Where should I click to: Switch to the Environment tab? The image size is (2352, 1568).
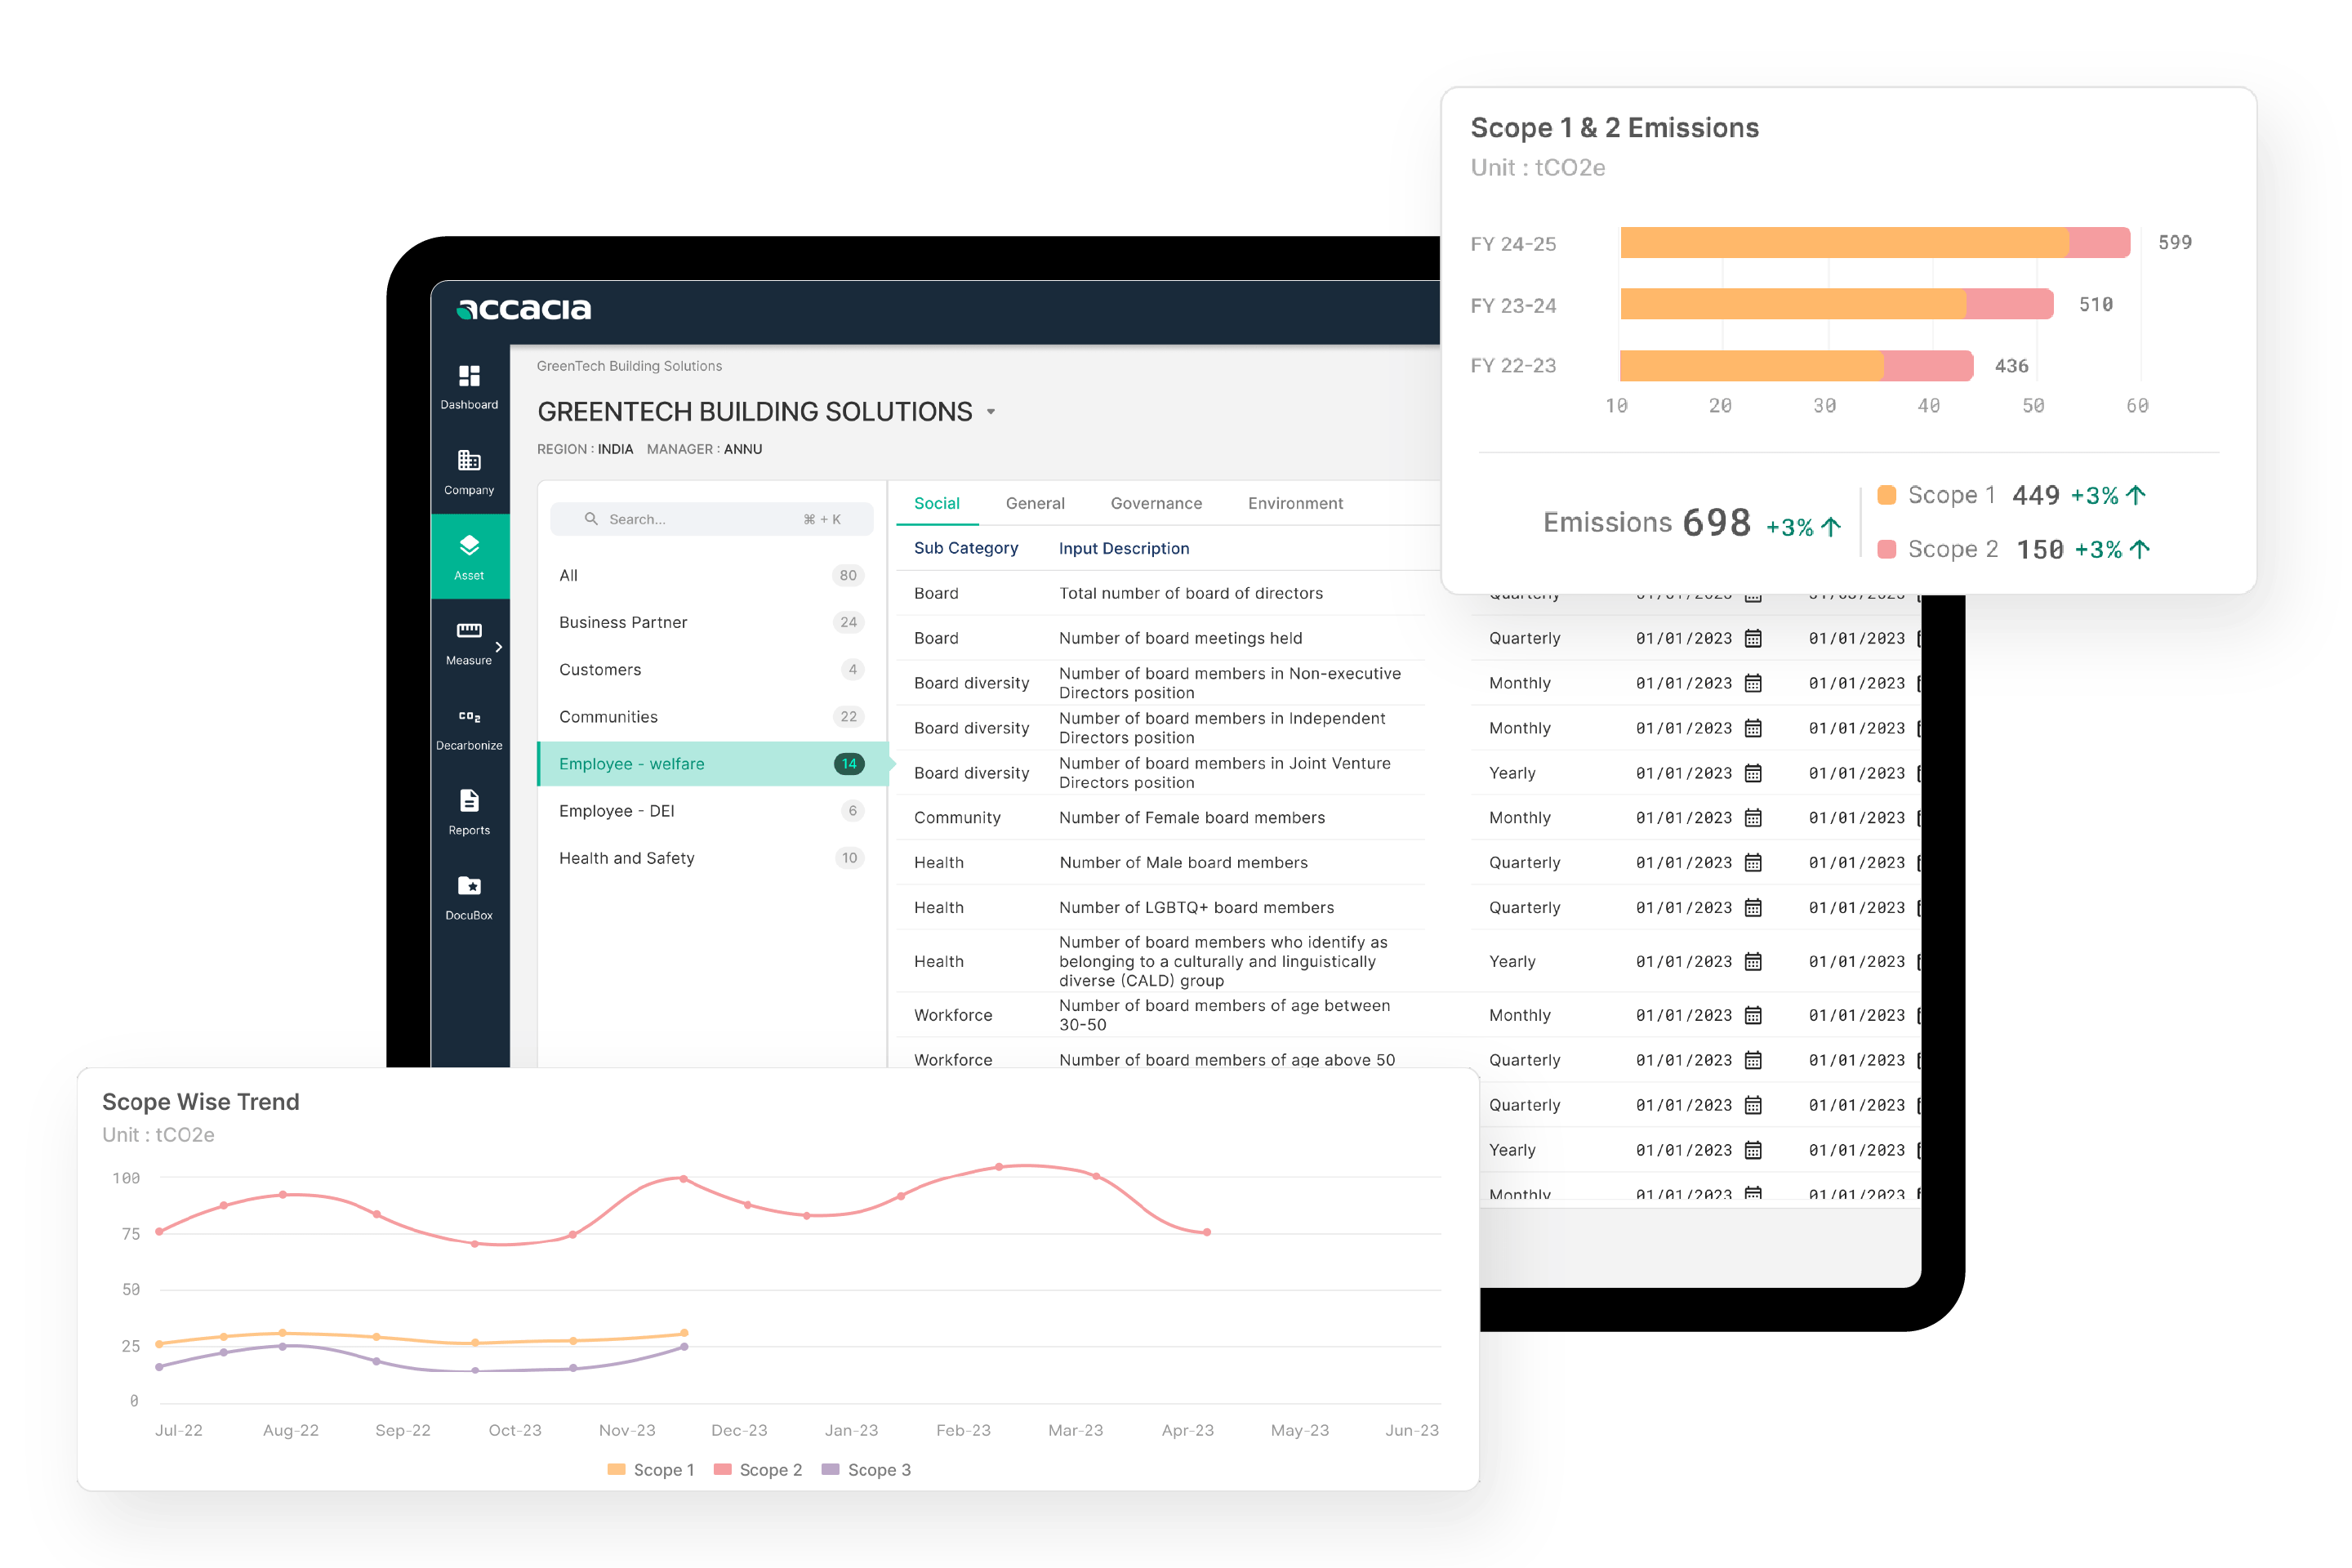[x=1295, y=503]
